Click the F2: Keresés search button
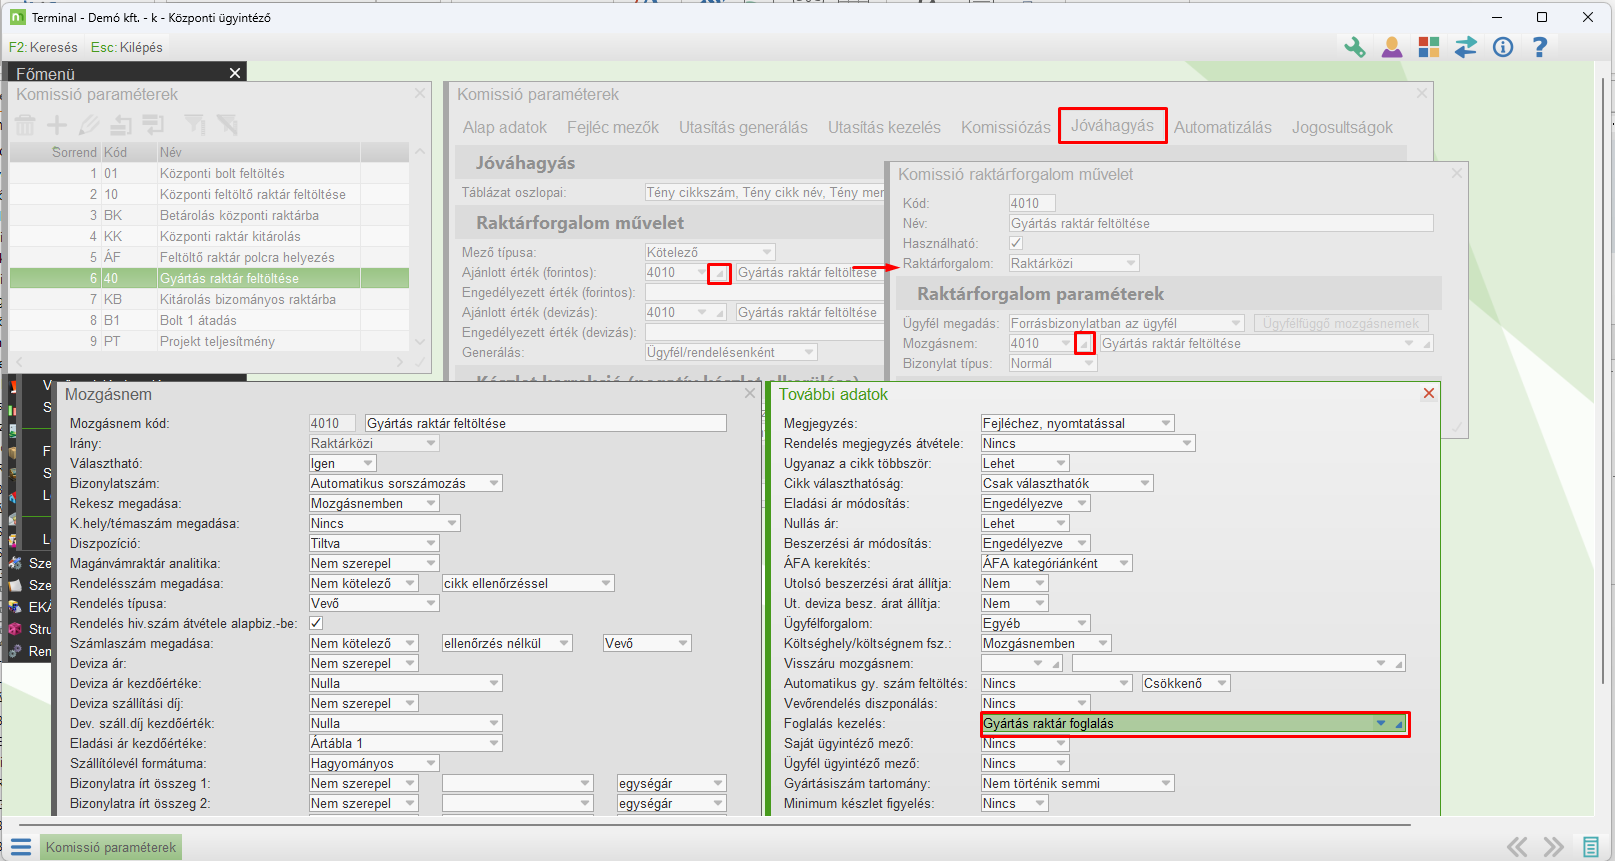The image size is (1615, 861). (43, 47)
